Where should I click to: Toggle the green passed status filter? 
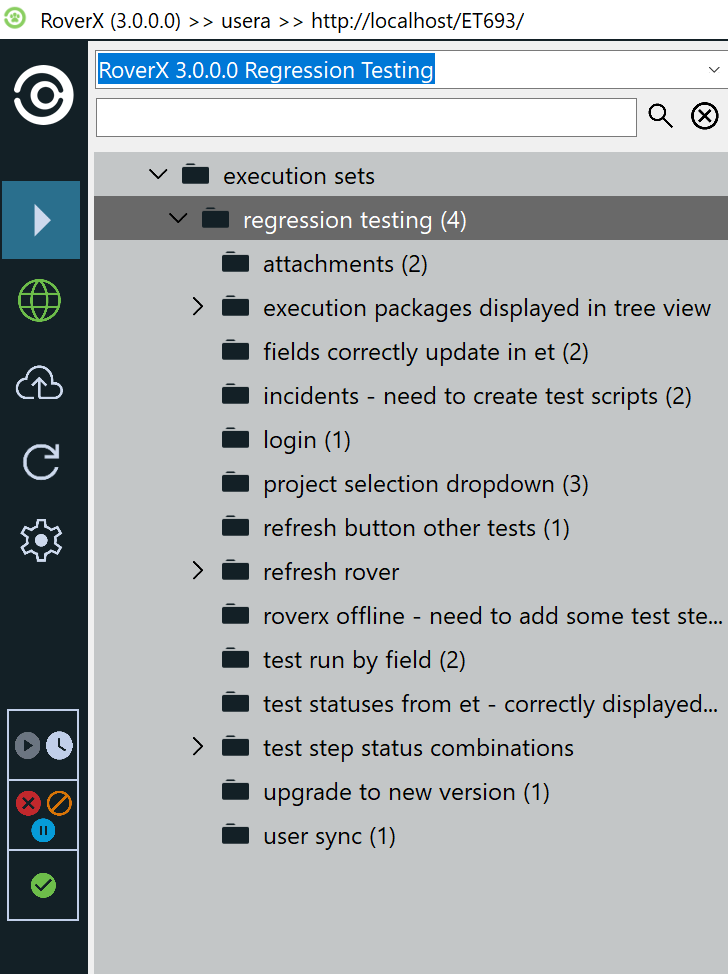click(x=43, y=885)
